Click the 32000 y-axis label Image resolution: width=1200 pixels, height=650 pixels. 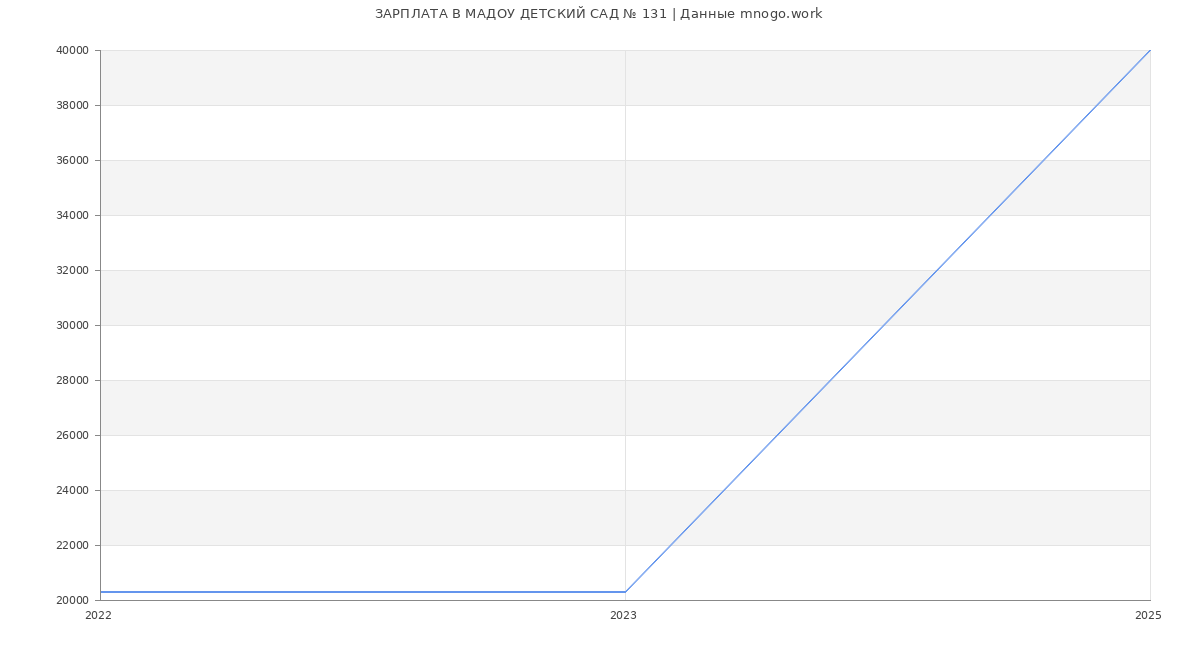tap(72, 270)
